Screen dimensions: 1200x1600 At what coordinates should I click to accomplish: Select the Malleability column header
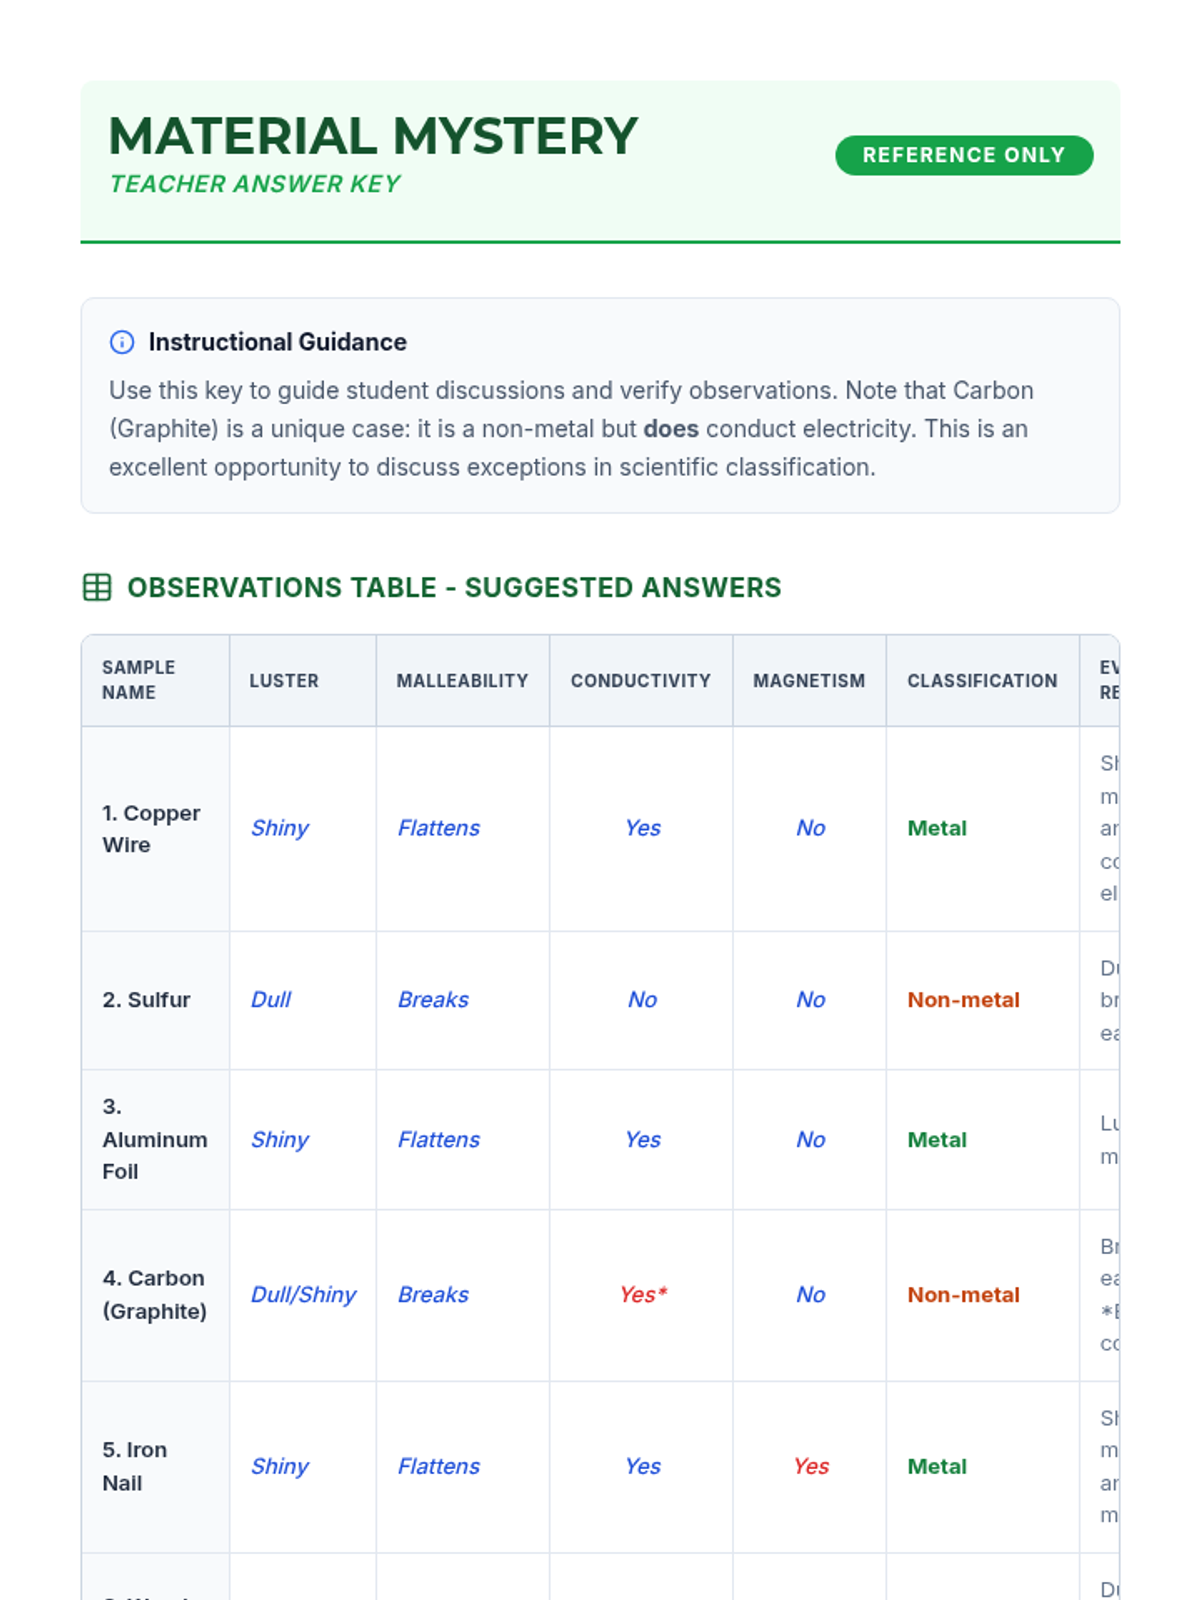462,681
